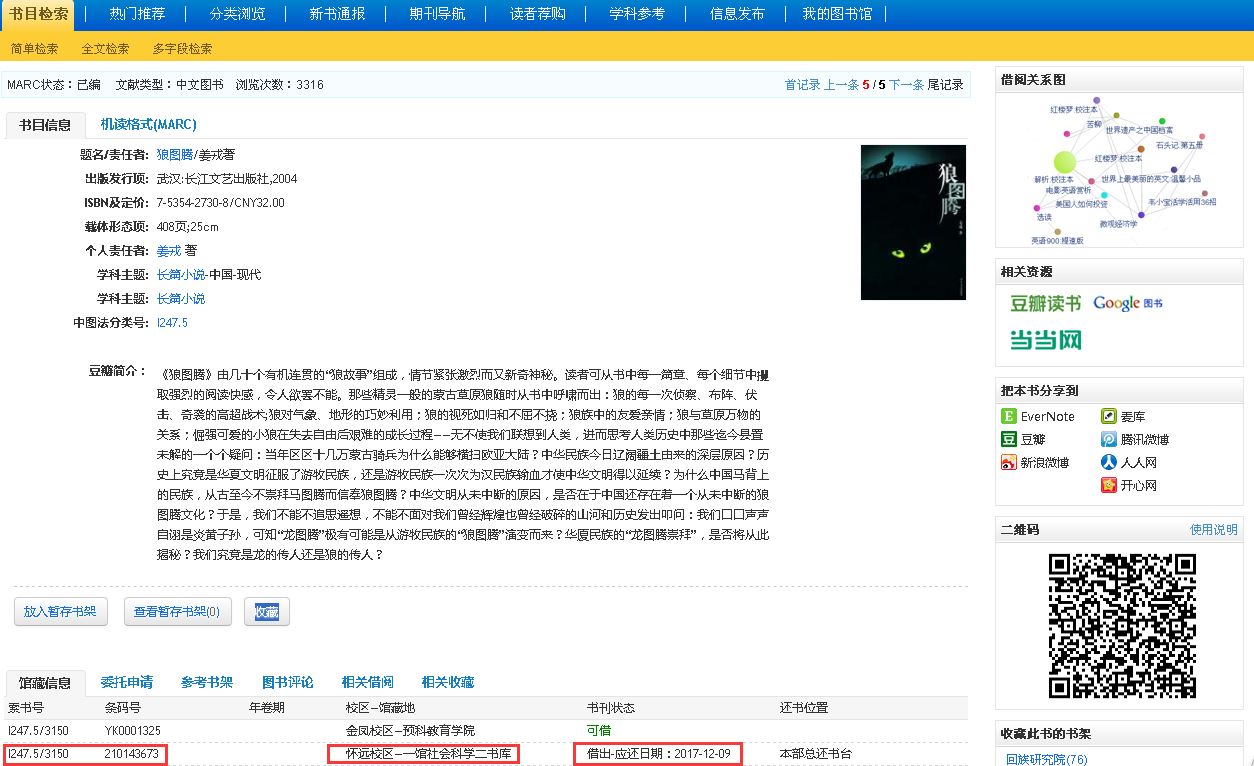Open the 热门推荐 navigation item
The height and width of the screenshot is (766, 1254).
[137, 14]
